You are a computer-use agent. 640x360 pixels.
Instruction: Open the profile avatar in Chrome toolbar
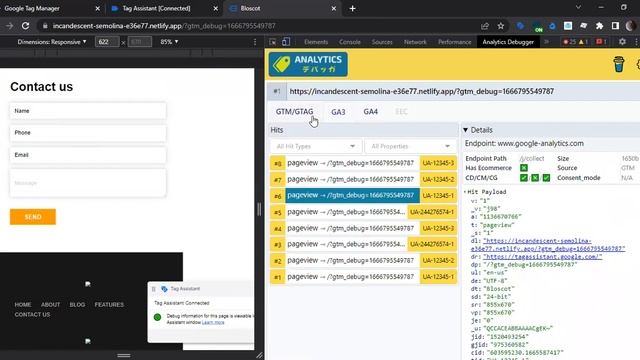[631, 26]
